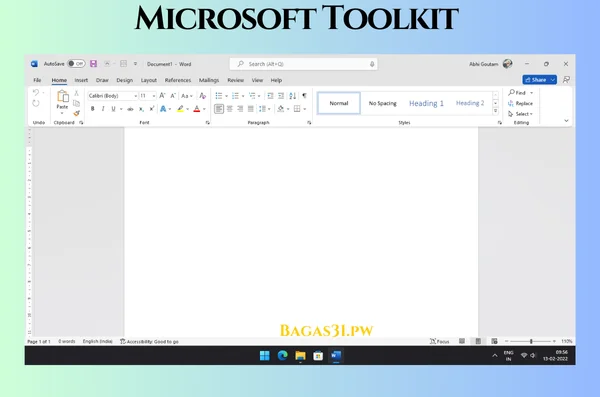Toggle Strikethrough formatting

tap(130, 109)
